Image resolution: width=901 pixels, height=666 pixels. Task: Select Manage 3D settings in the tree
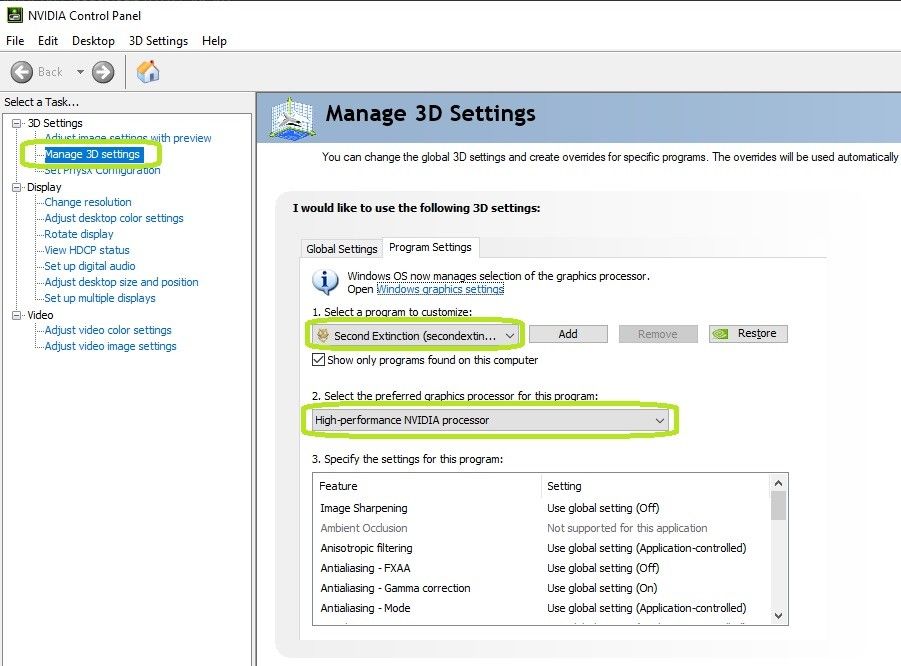click(93, 154)
